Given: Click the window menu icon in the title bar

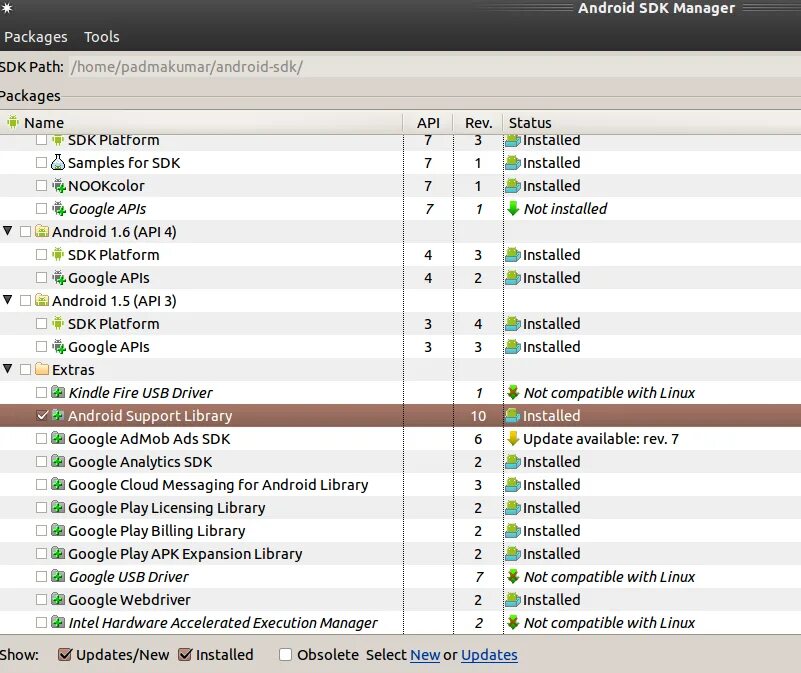Looking at the screenshot, I should 7,8.
